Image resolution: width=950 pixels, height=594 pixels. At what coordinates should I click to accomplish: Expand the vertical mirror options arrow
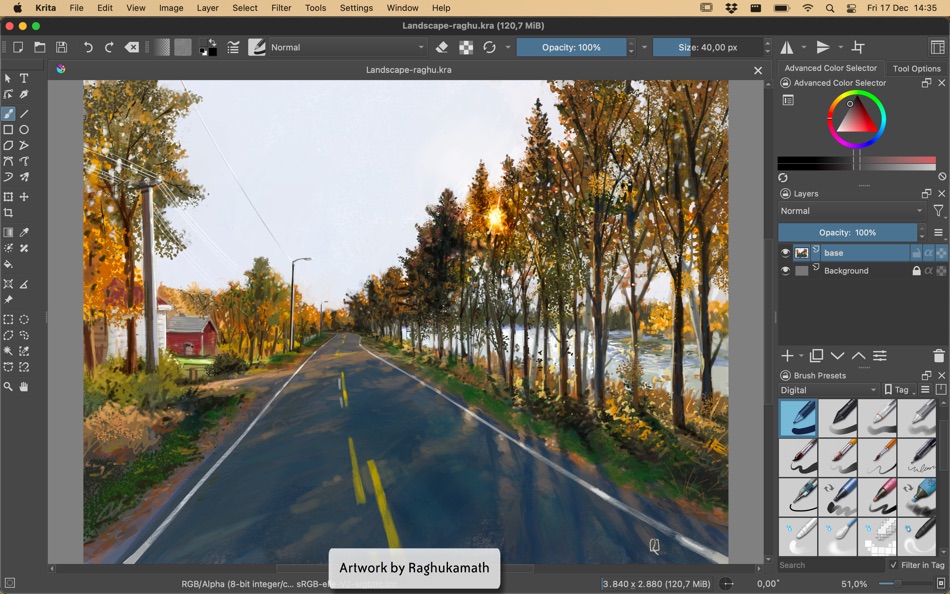click(x=840, y=47)
